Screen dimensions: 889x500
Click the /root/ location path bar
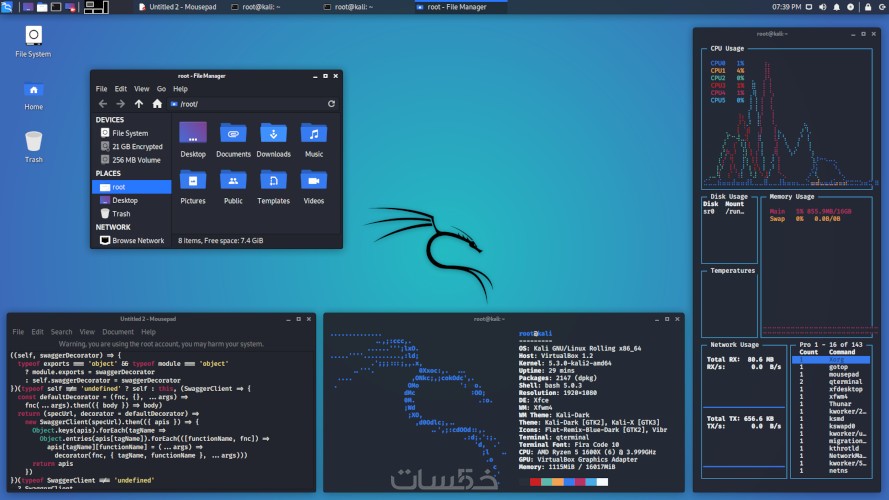tap(247, 104)
